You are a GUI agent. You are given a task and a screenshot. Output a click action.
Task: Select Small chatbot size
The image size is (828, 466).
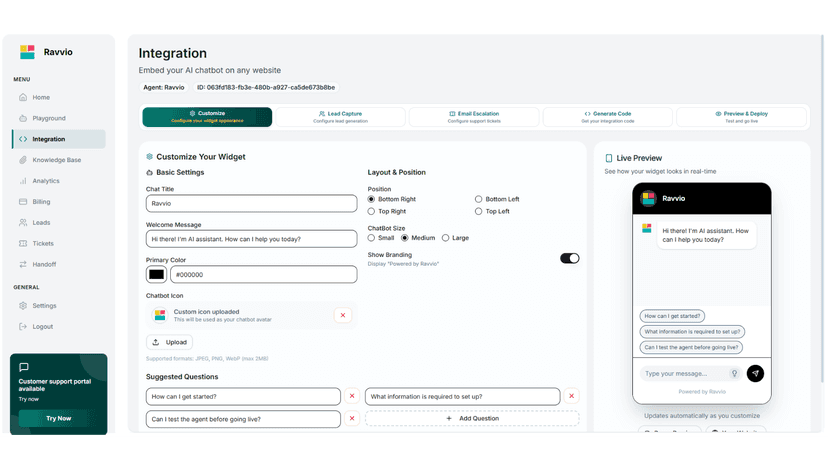point(371,238)
